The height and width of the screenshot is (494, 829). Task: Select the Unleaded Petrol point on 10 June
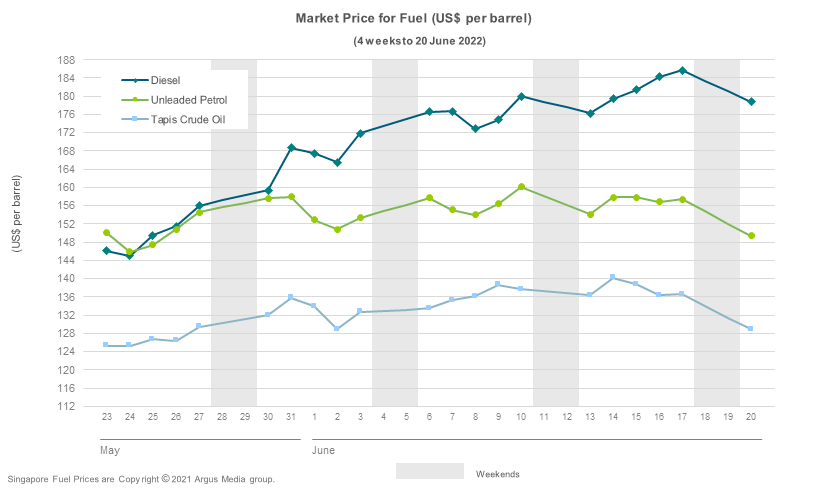click(521, 187)
